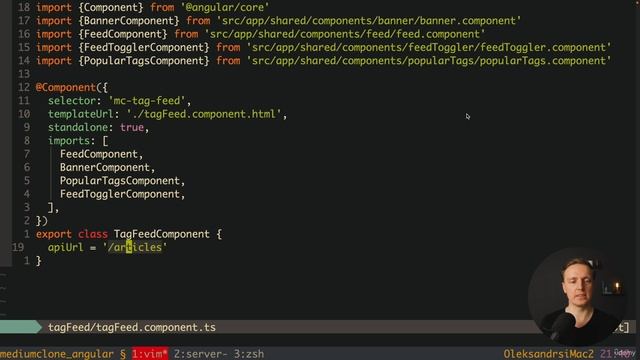Click the TagFeedComponent class name
The width and height of the screenshot is (640, 360).
162,234
